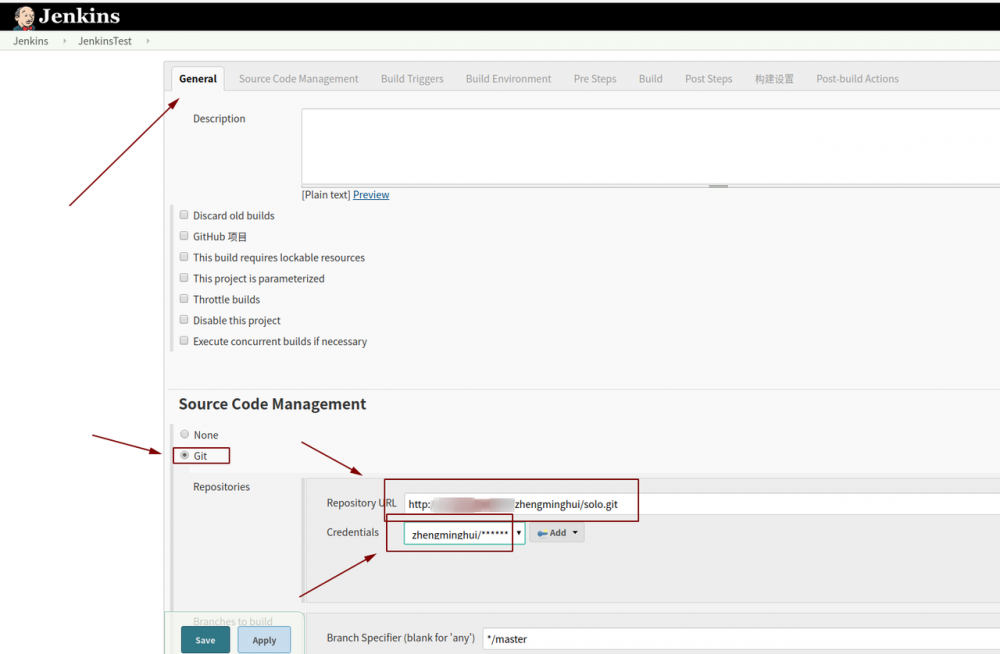Check Disable this project

184,320
